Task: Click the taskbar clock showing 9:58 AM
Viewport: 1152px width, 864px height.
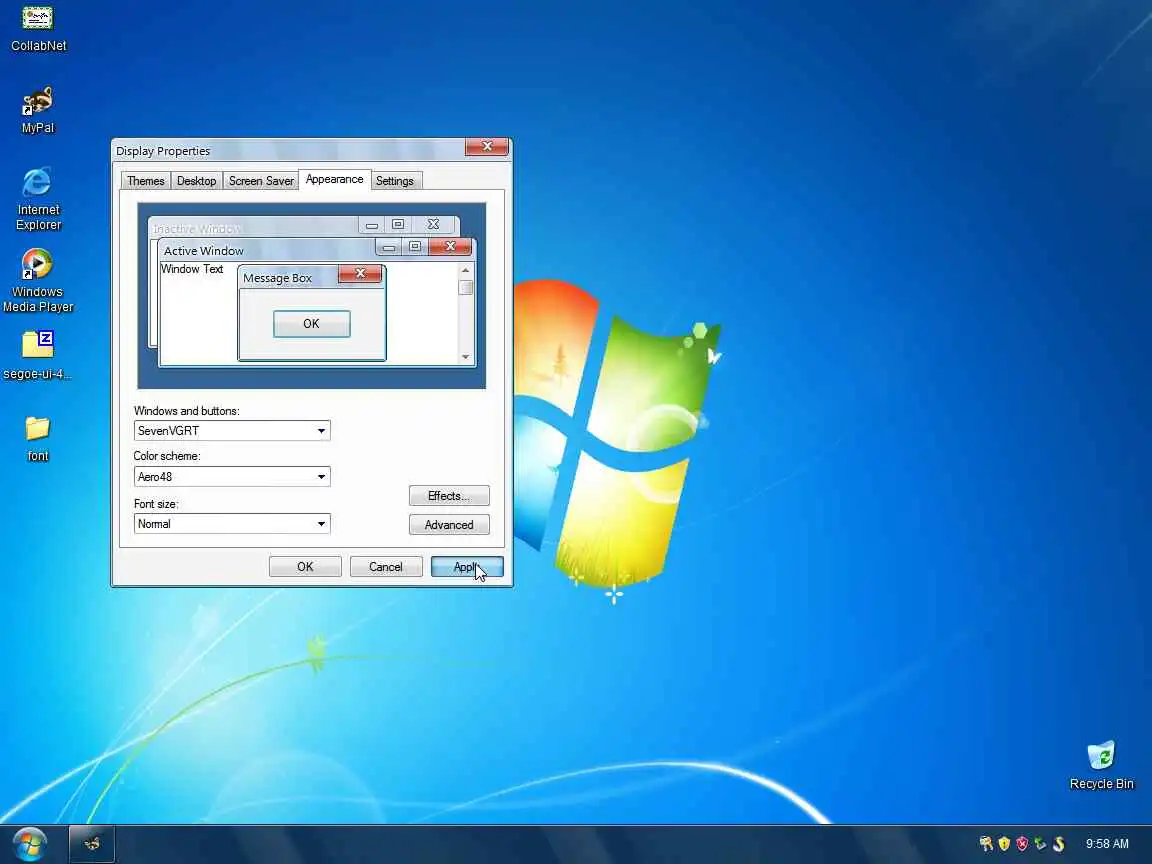Action: click(x=1107, y=843)
